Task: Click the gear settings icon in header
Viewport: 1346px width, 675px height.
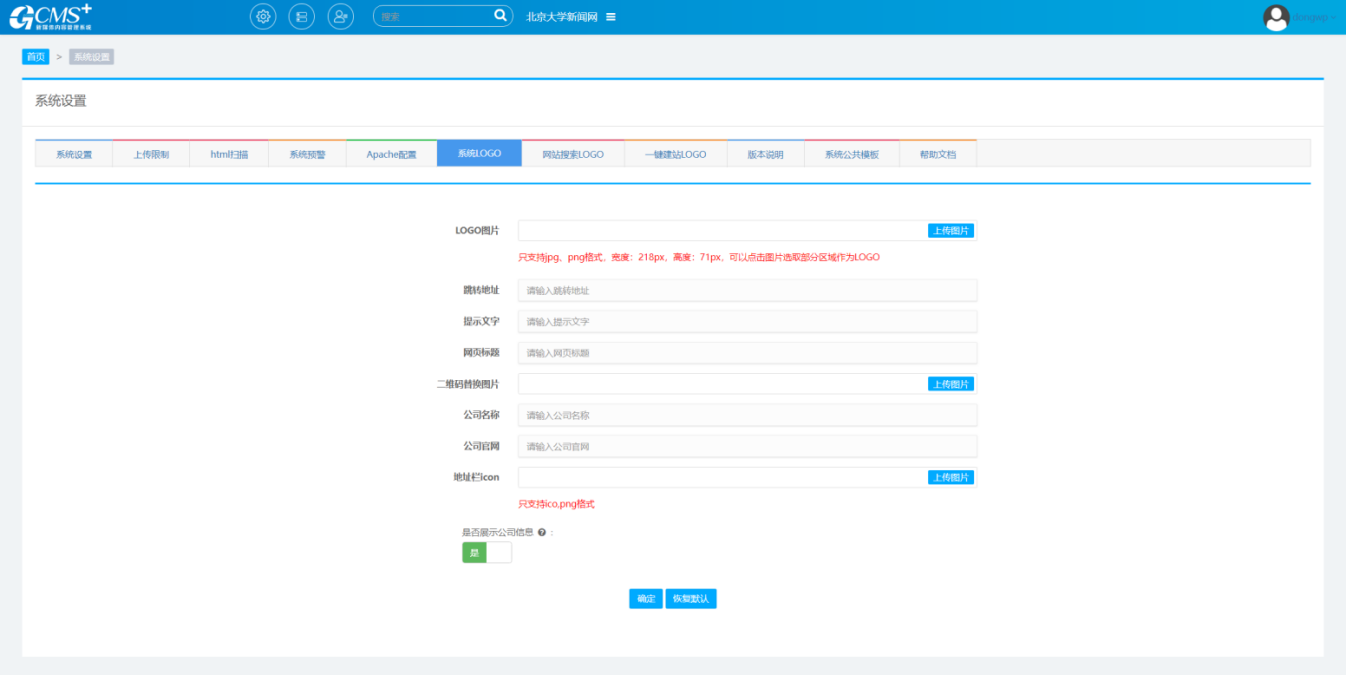Action: pos(263,17)
